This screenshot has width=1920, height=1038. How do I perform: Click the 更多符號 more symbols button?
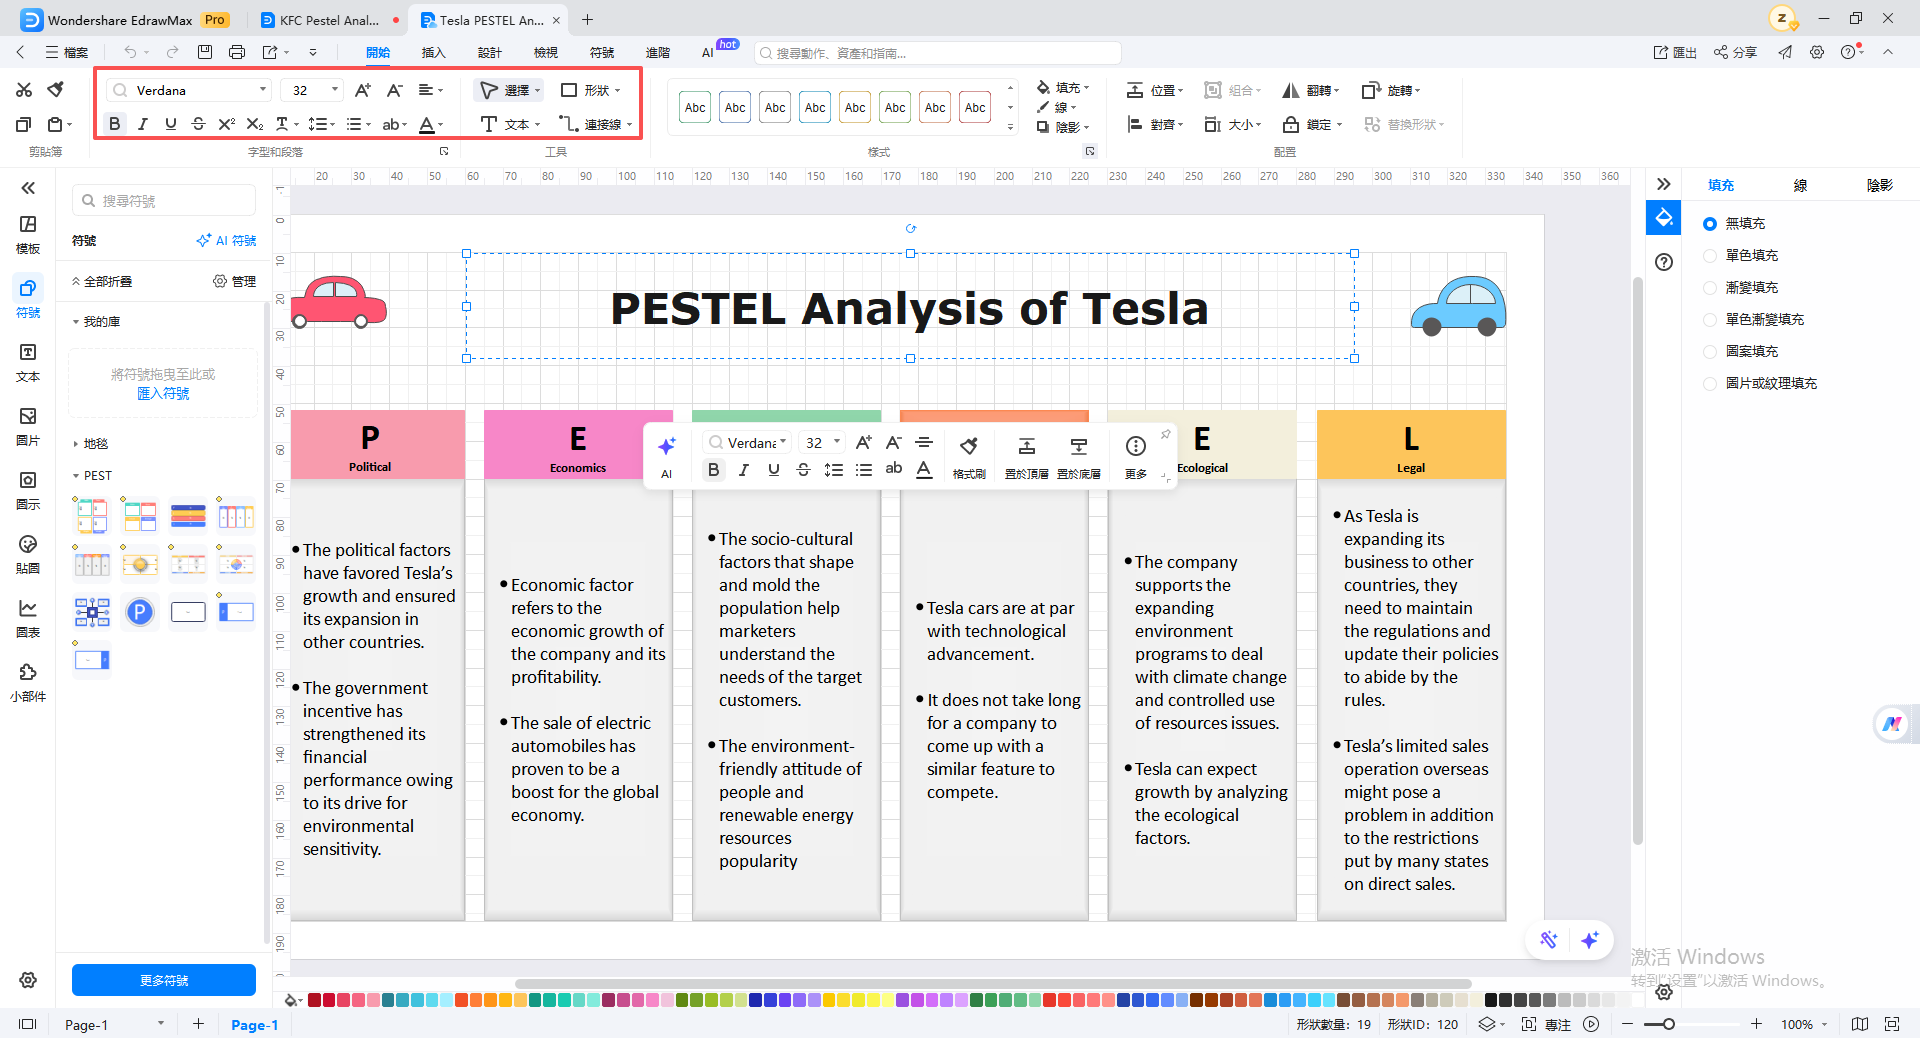[x=164, y=980]
